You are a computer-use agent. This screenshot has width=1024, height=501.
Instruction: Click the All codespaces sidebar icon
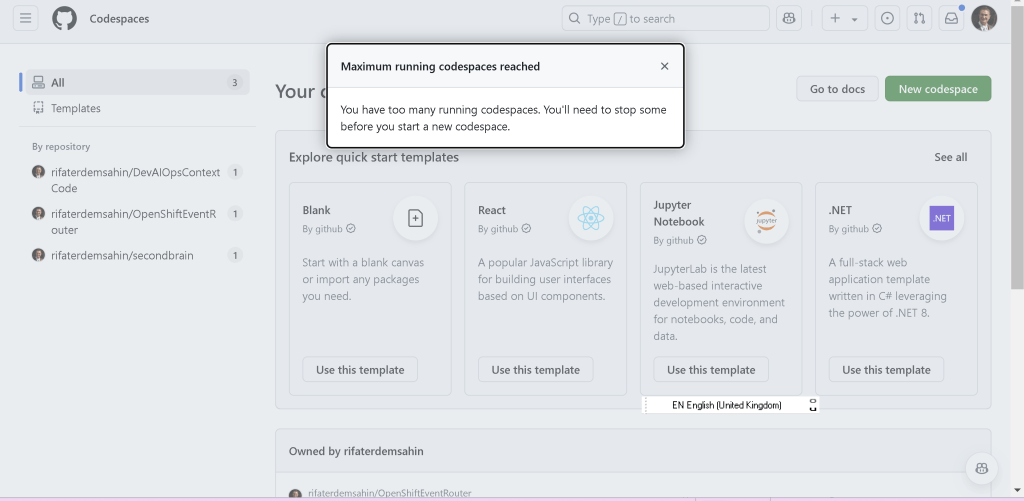click(39, 82)
